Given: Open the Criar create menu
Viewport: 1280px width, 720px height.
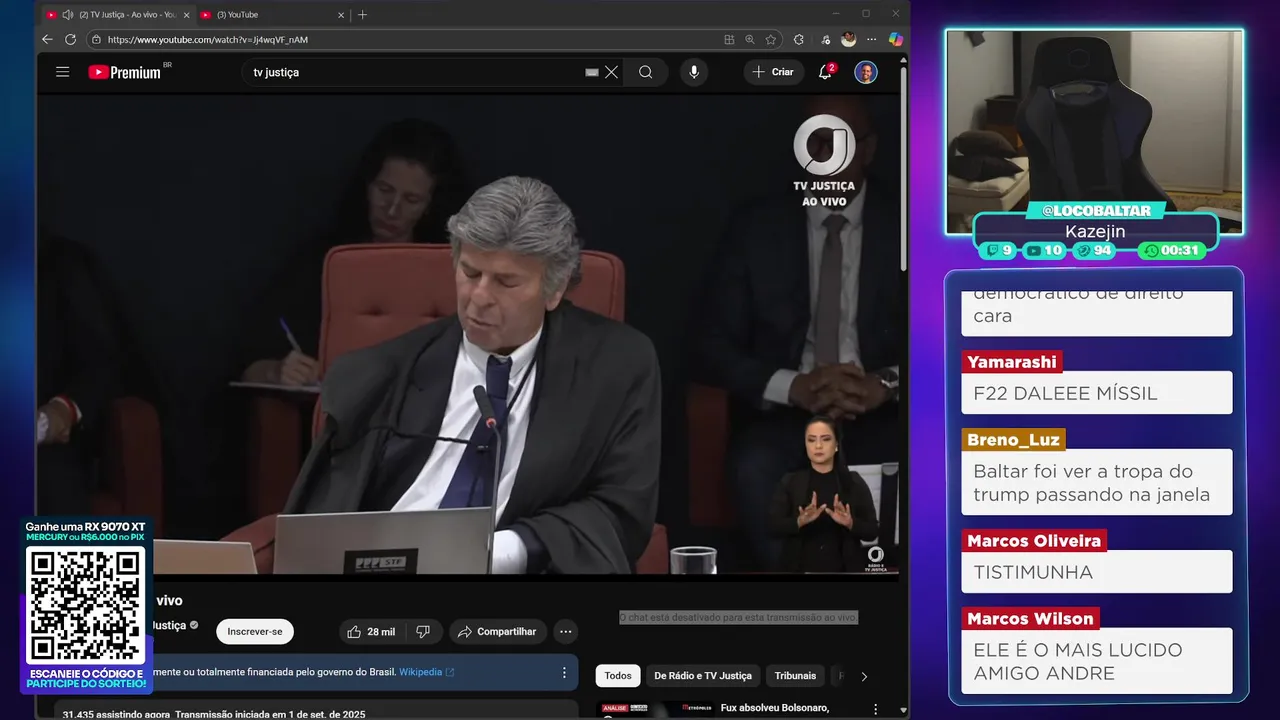Looking at the screenshot, I should 773,72.
